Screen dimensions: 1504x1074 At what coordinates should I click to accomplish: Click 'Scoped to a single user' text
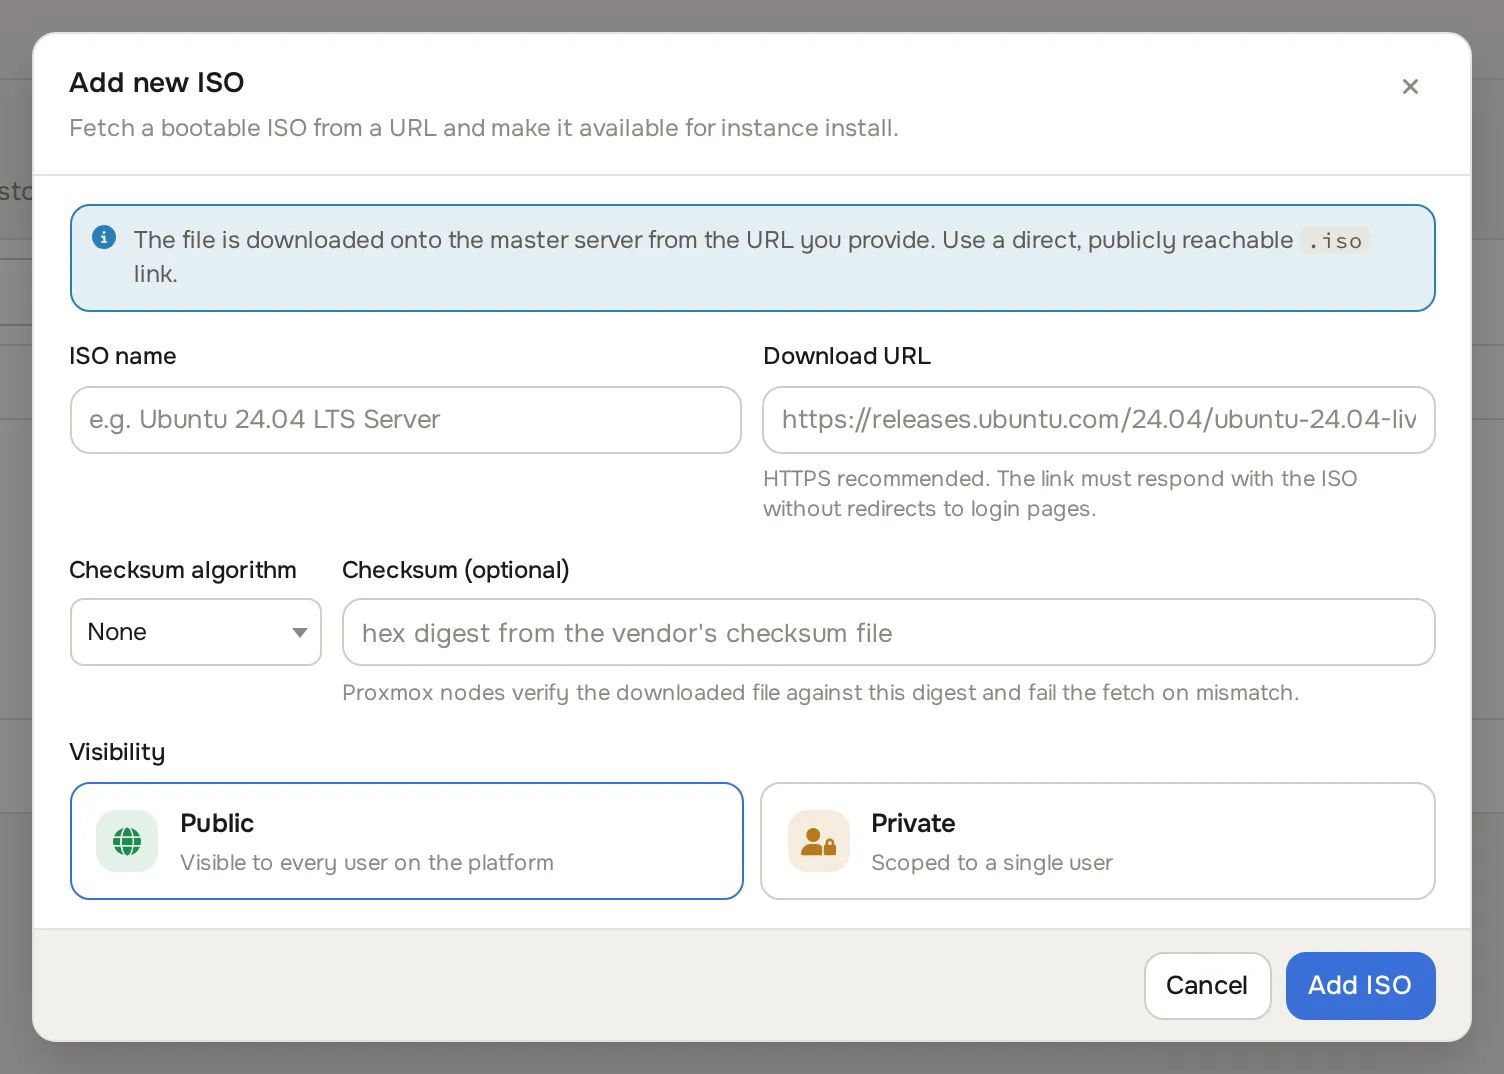(992, 863)
